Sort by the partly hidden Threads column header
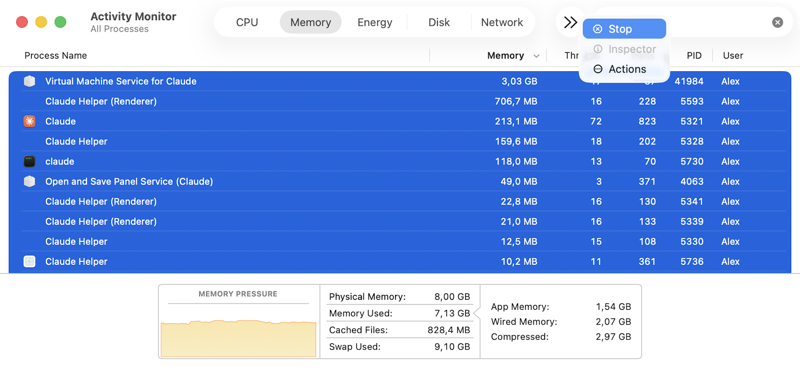The height and width of the screenshot is (371, 800). [571, 56]
